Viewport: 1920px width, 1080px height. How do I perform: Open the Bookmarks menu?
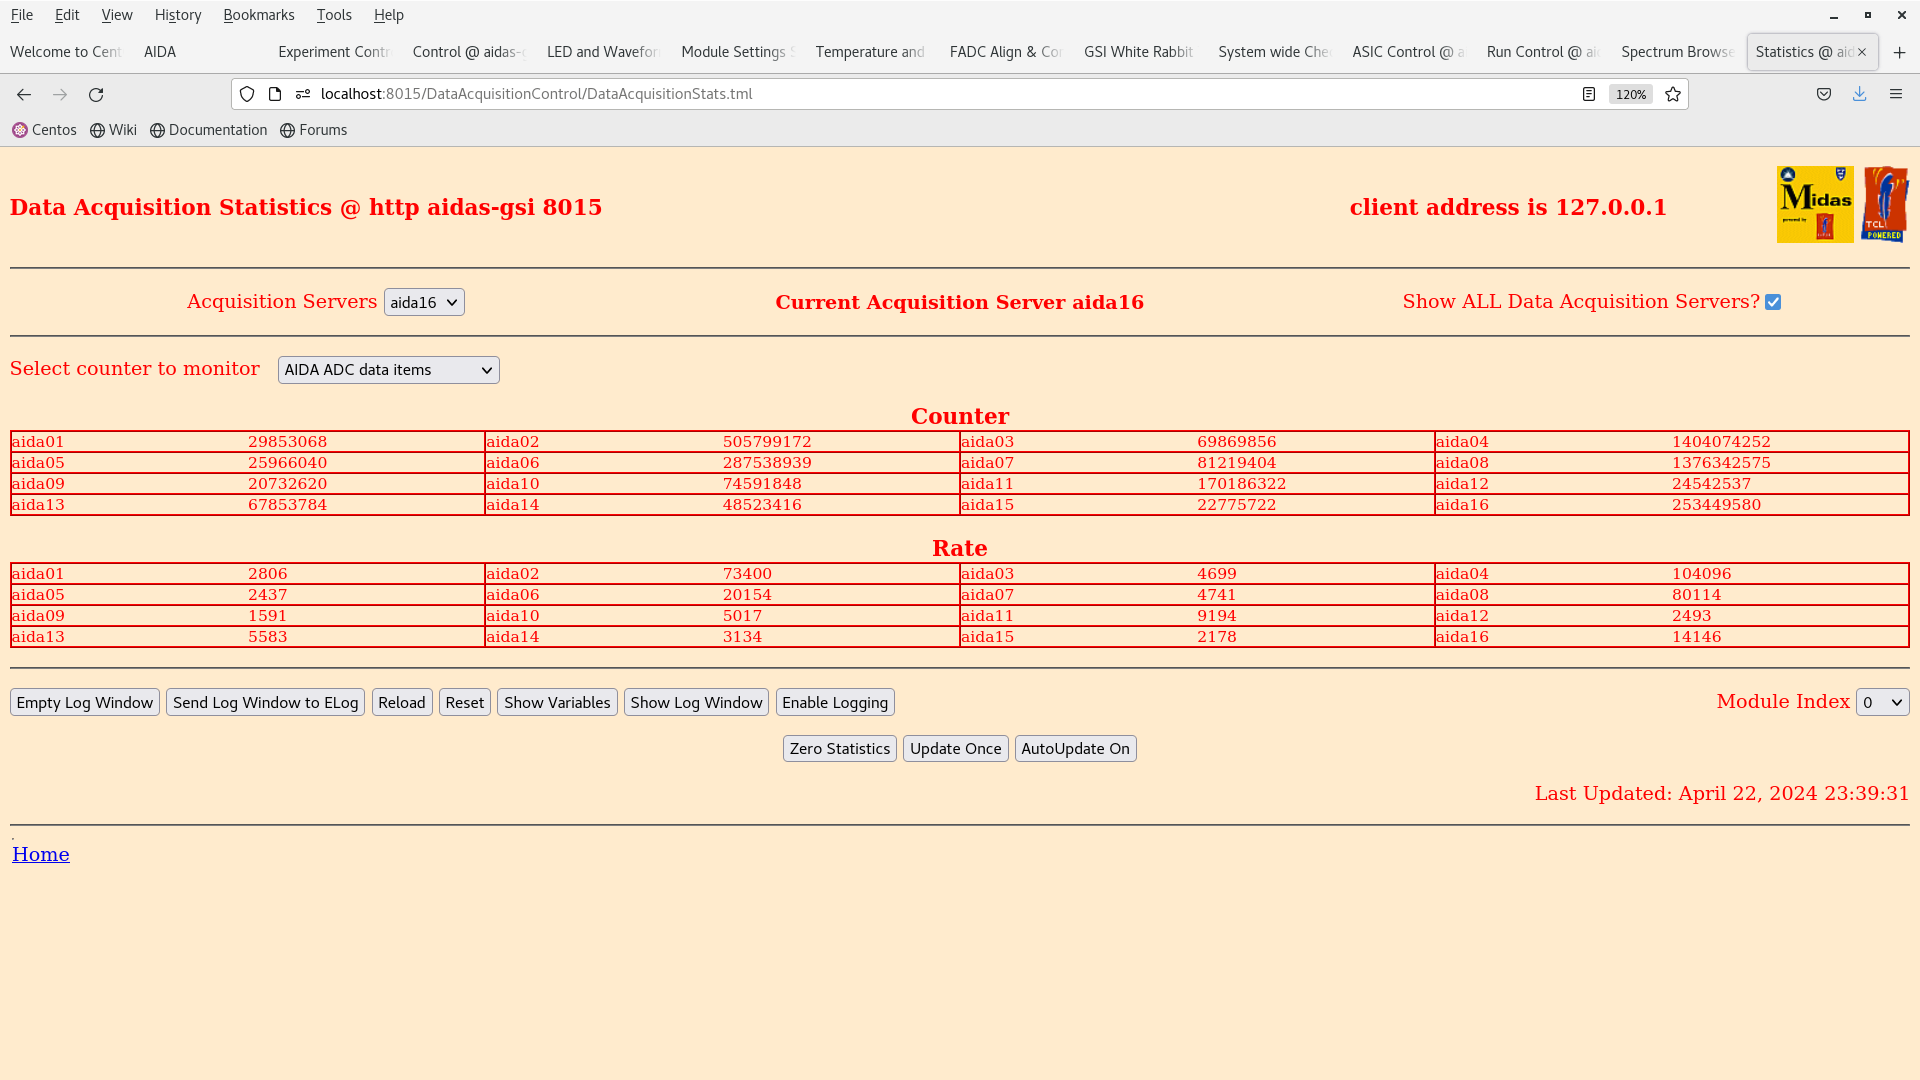(258, 15)
